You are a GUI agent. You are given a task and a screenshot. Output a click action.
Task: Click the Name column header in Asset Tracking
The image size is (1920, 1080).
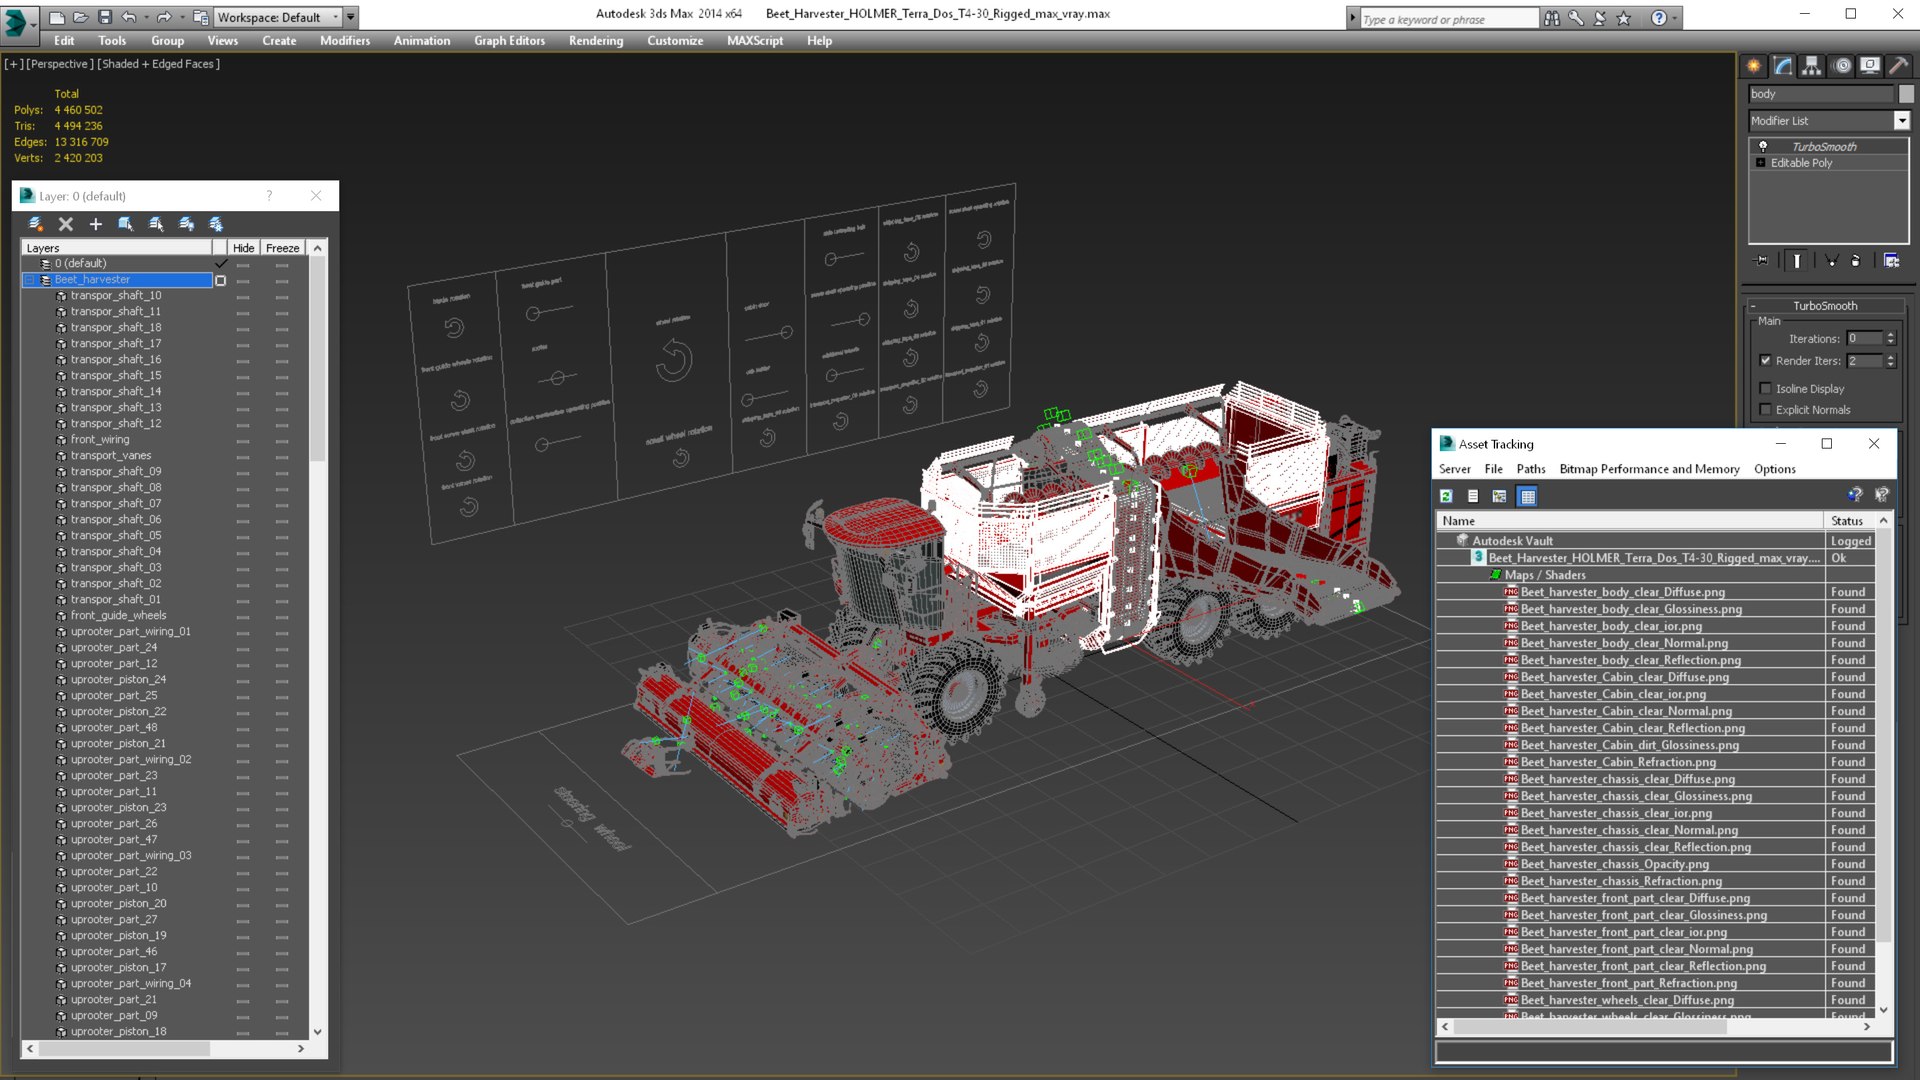[x=1630, y=521]
